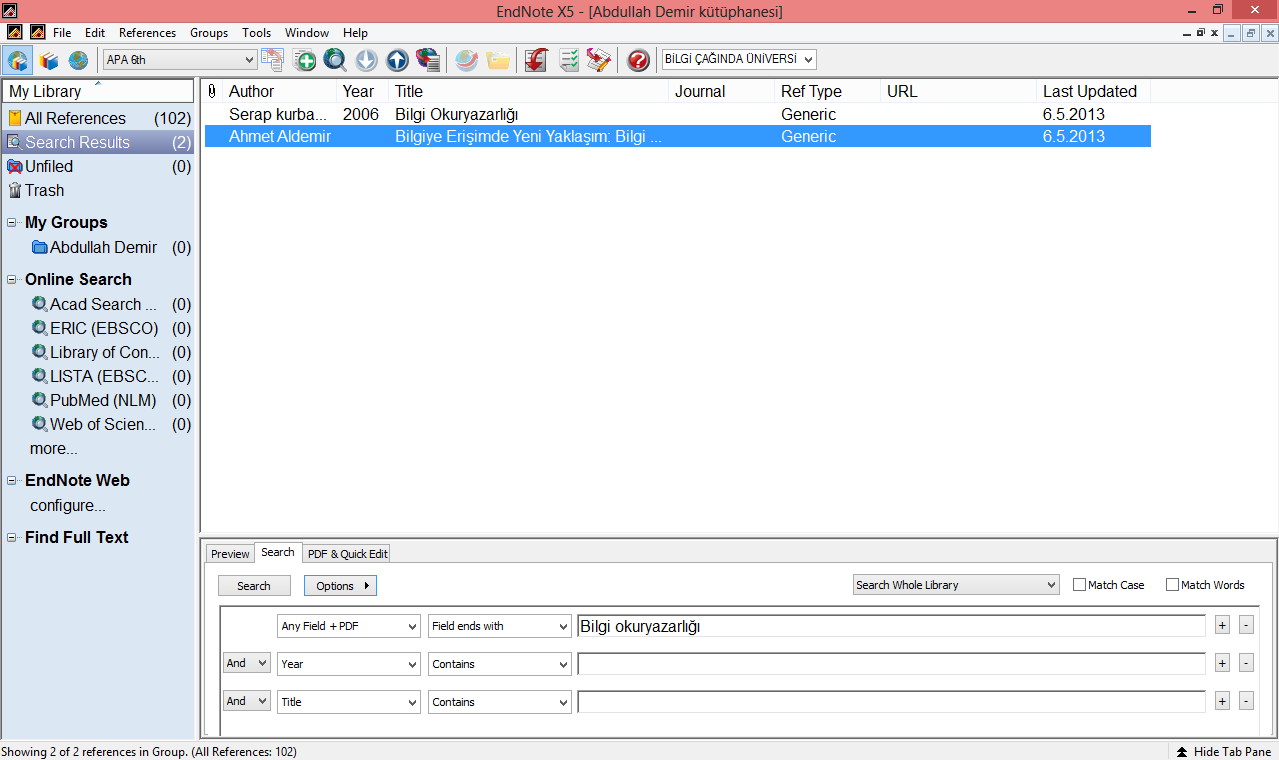Sort references by Last Updated column header
Image resolution: width=1279 pixels, height=760 pixels.
[1093, 91]
